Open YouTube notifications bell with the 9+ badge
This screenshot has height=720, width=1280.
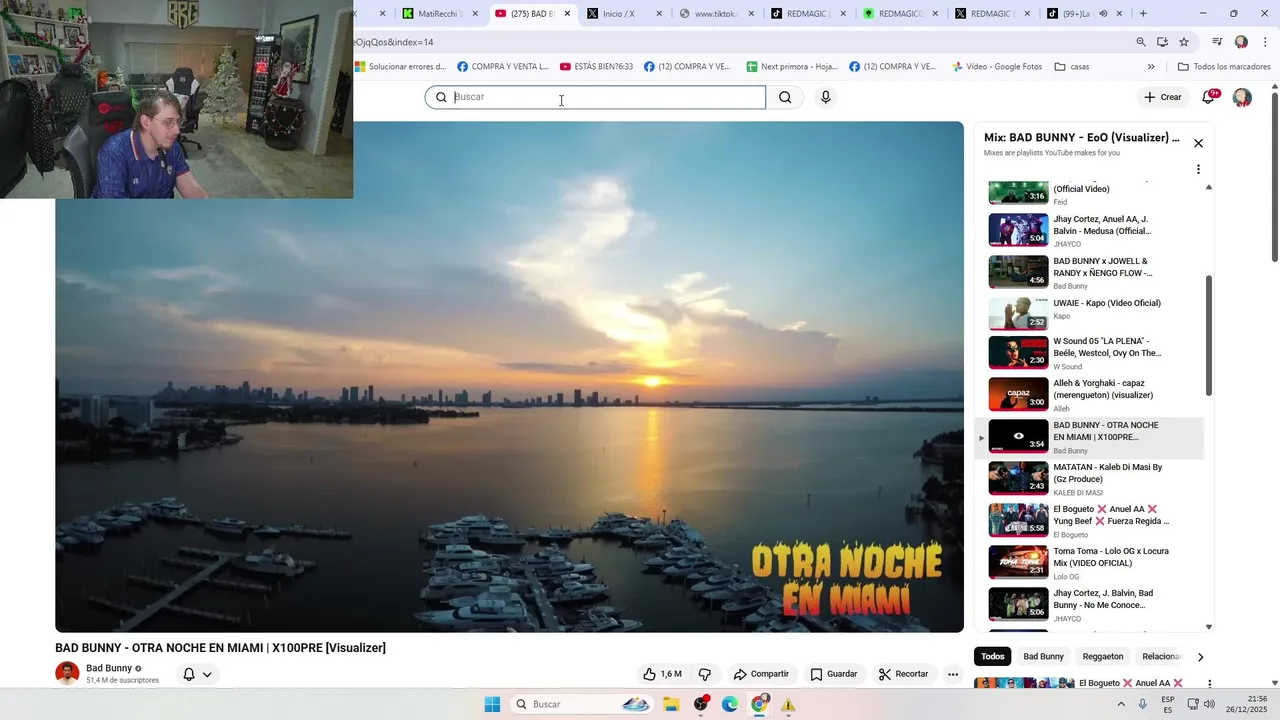click(1208, 97)
